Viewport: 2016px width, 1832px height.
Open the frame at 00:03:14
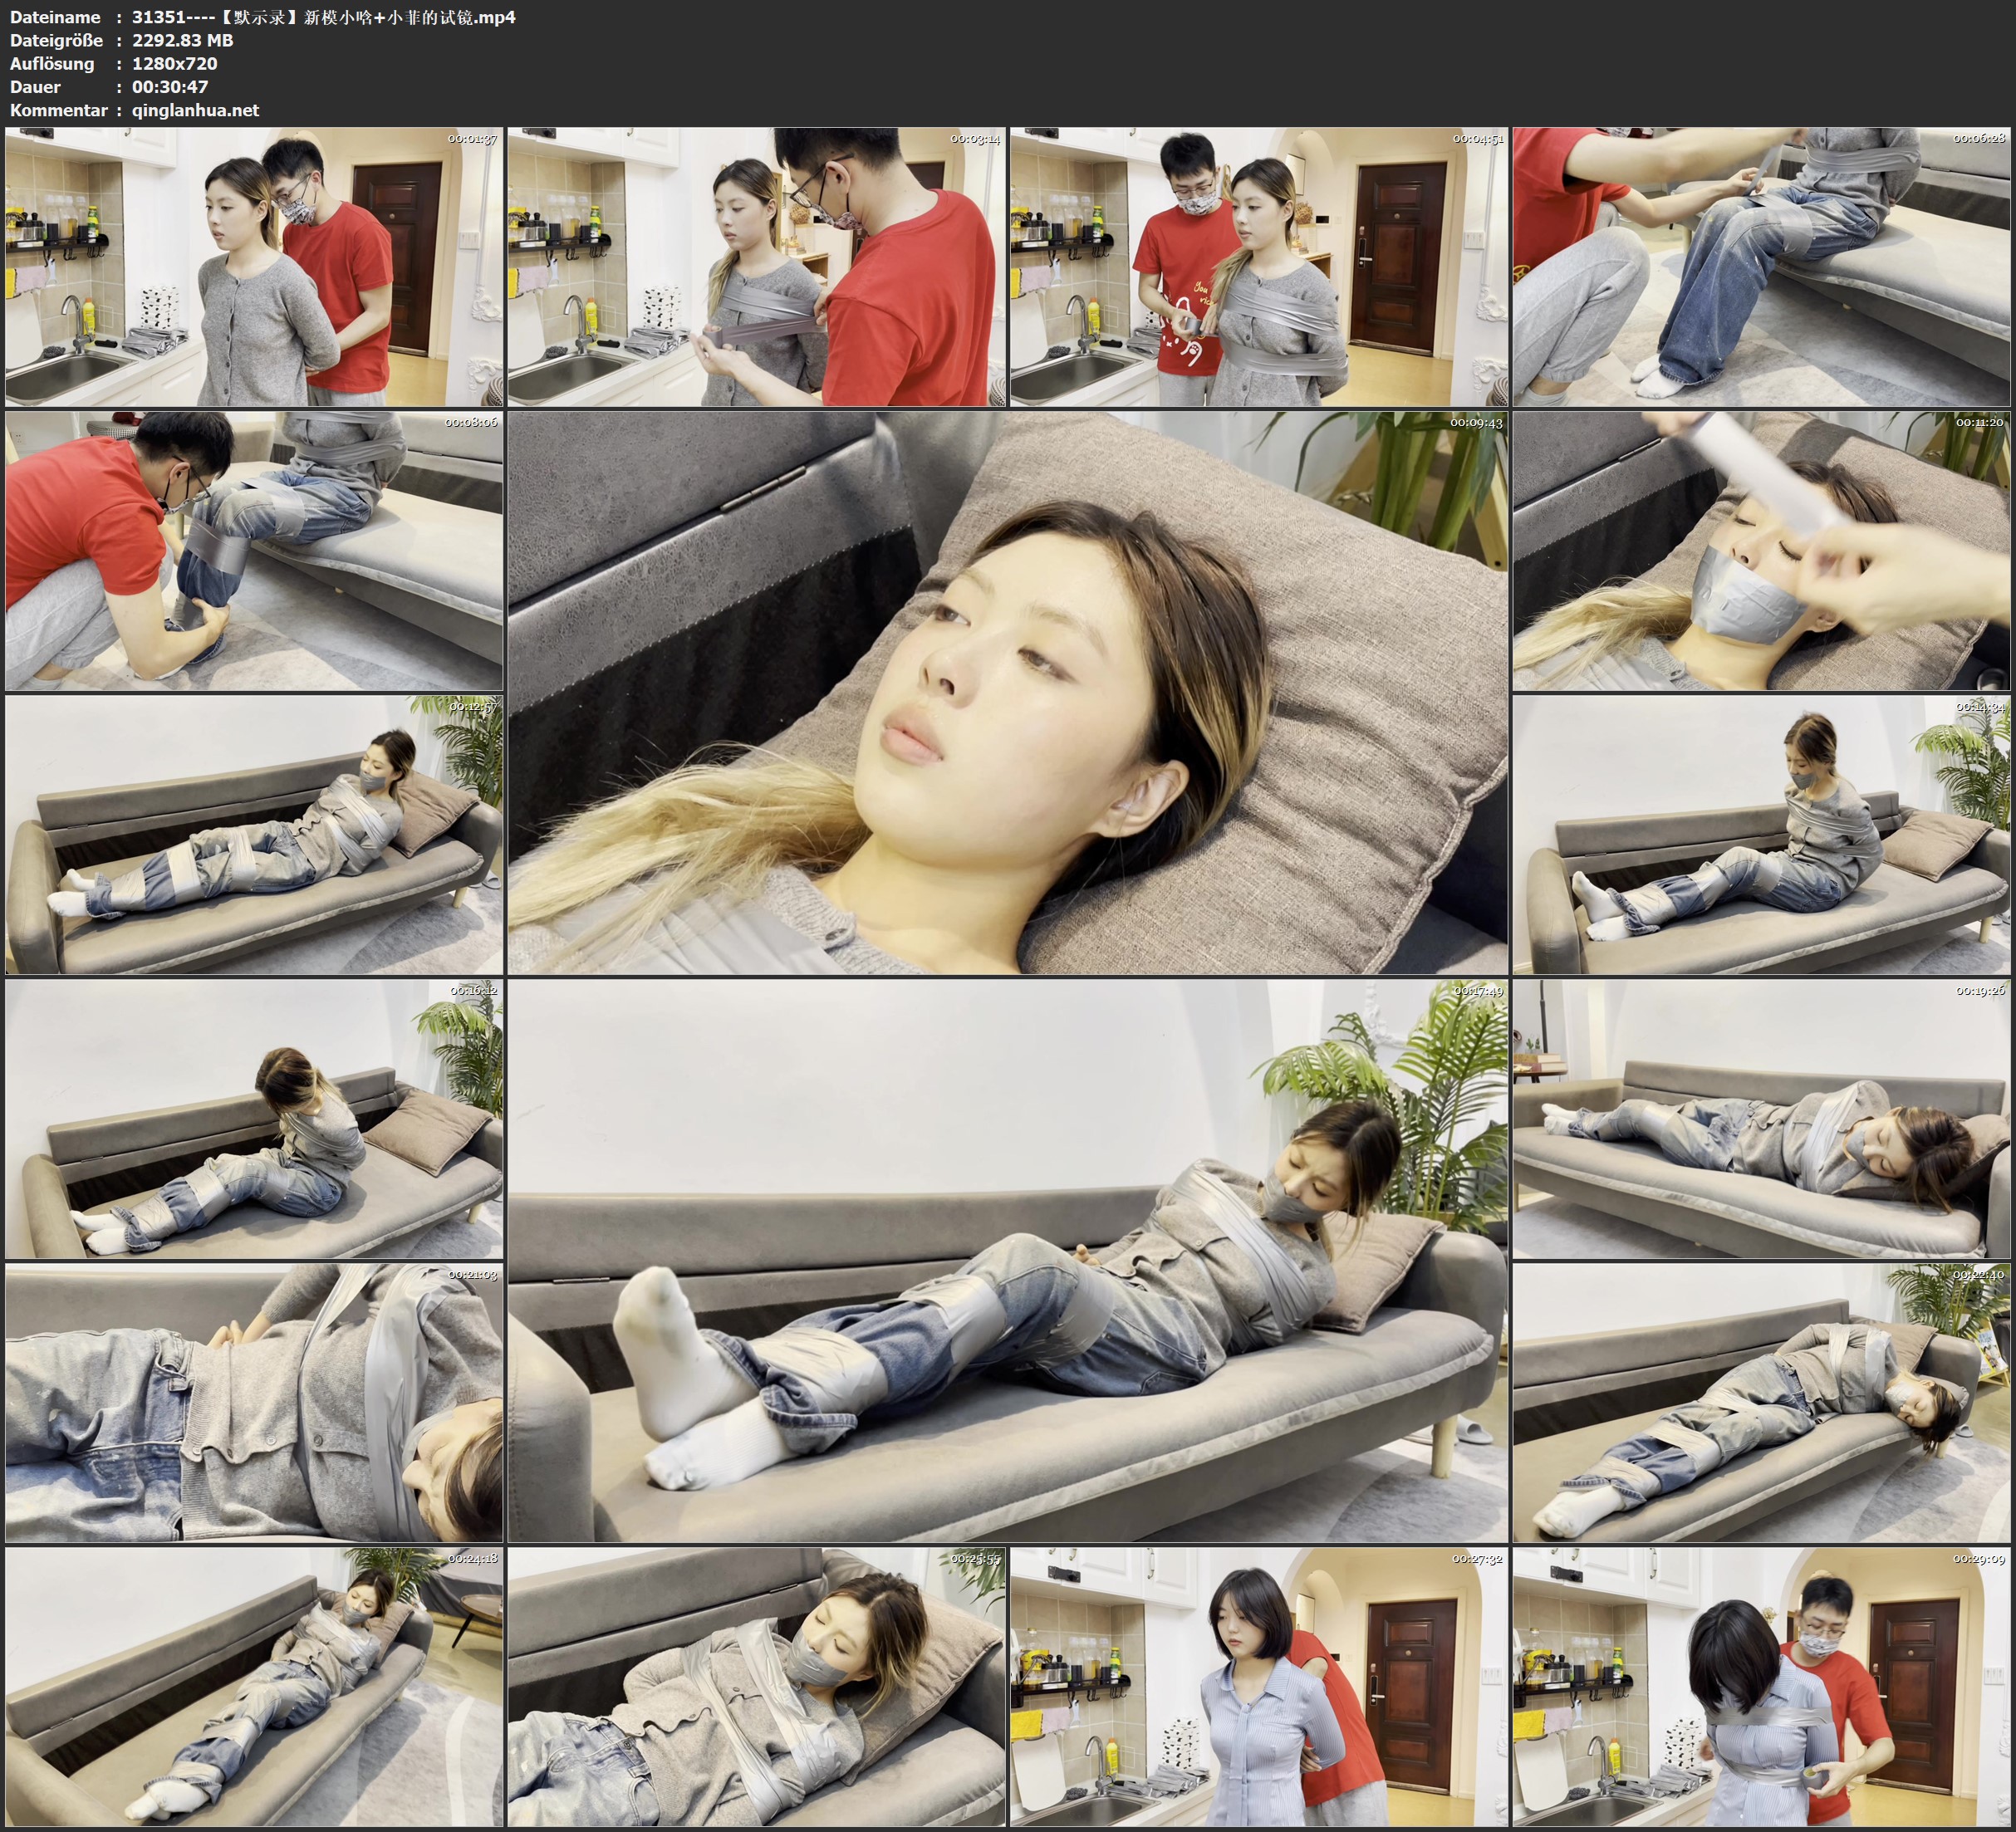756,266
